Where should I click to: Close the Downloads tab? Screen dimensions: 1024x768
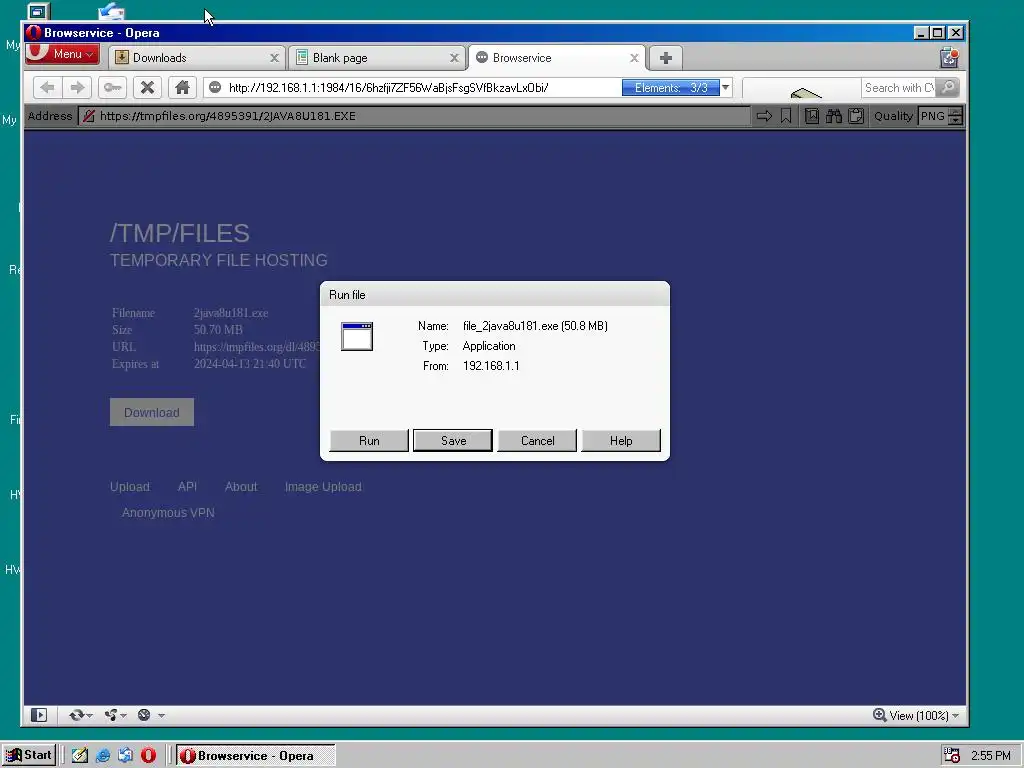[x=274, y=58]
